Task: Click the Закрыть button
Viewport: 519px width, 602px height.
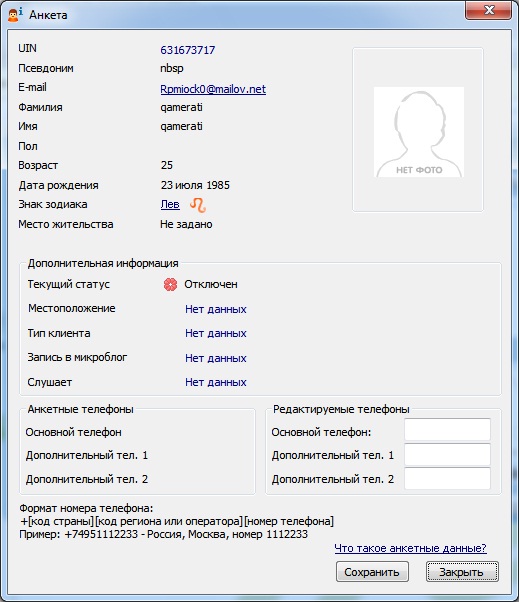Action: click(462, 572)
